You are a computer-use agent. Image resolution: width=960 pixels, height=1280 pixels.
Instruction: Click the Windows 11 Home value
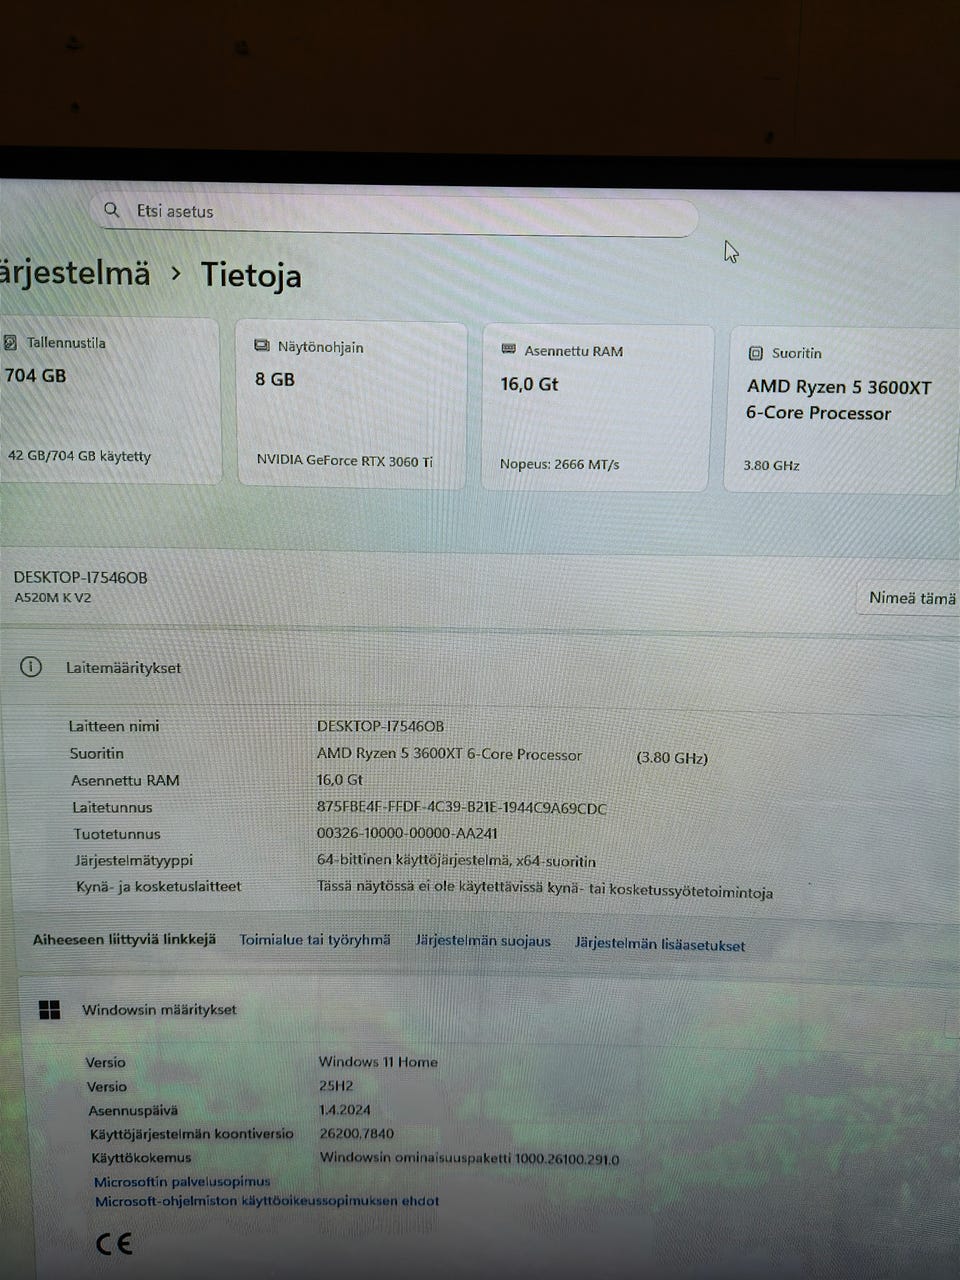click(x=378, y=1062)
